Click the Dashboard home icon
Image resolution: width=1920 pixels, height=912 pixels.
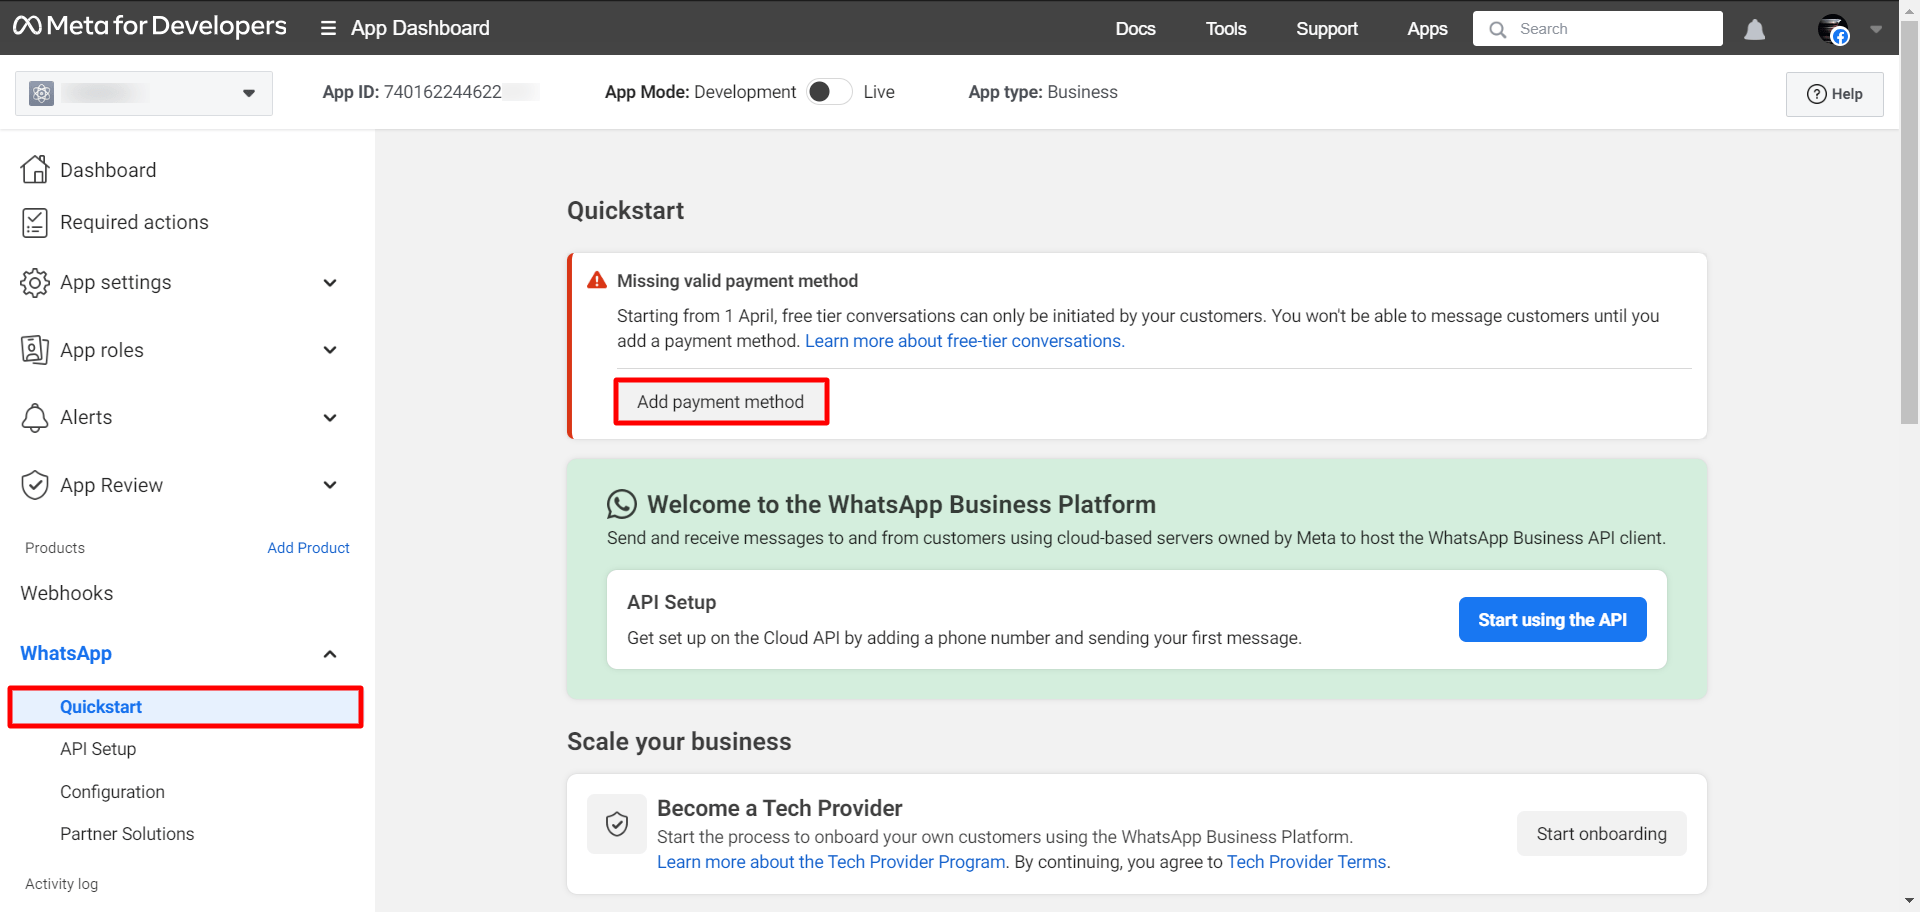click(35, 170)
